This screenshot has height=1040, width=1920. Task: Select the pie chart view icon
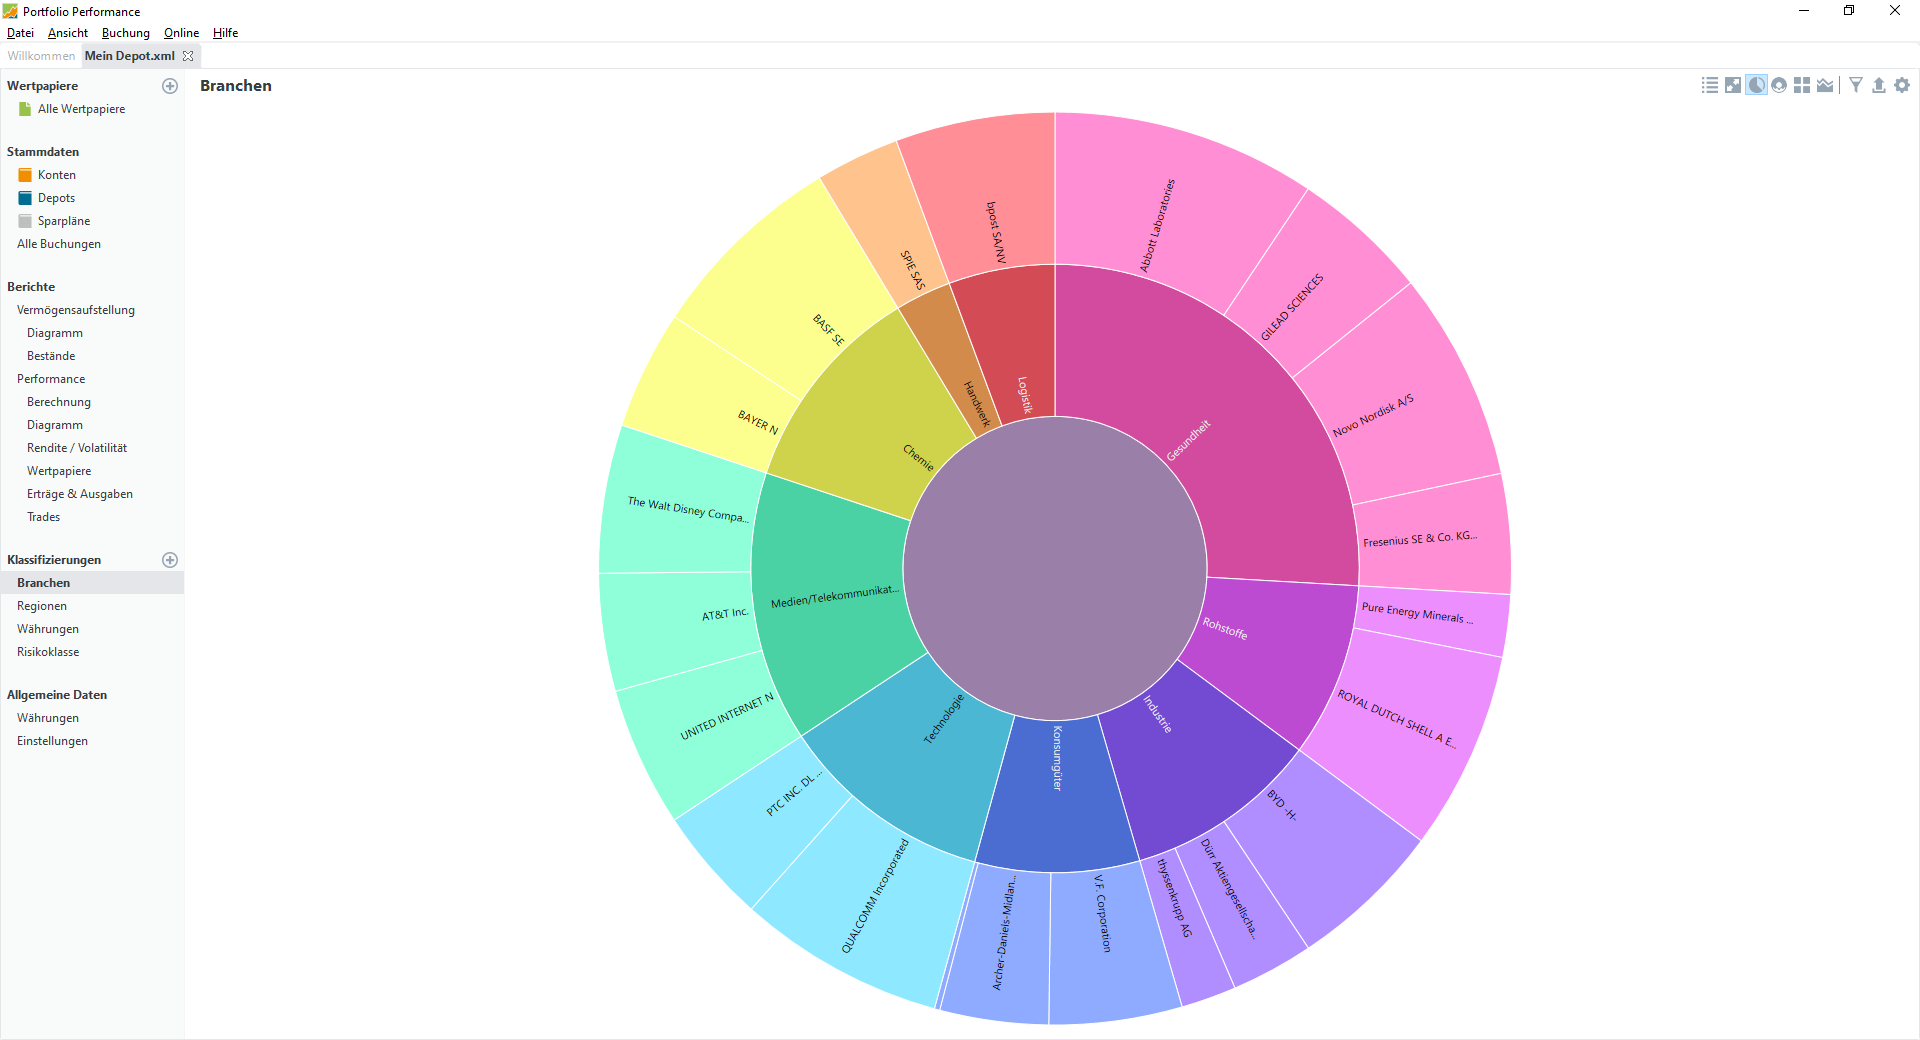click(x=1756, y=86)
